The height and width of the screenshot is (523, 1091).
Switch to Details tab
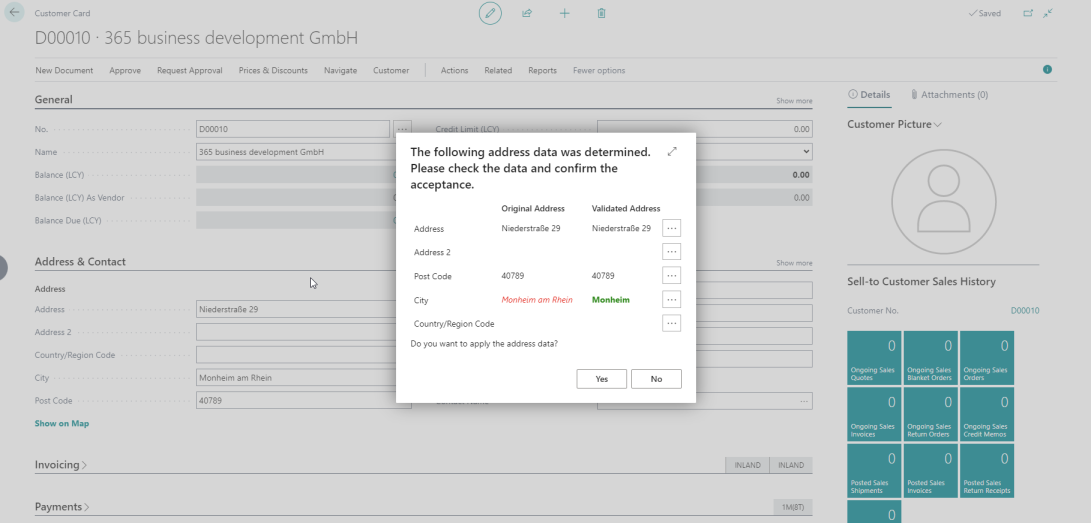[x=869, y=95]
